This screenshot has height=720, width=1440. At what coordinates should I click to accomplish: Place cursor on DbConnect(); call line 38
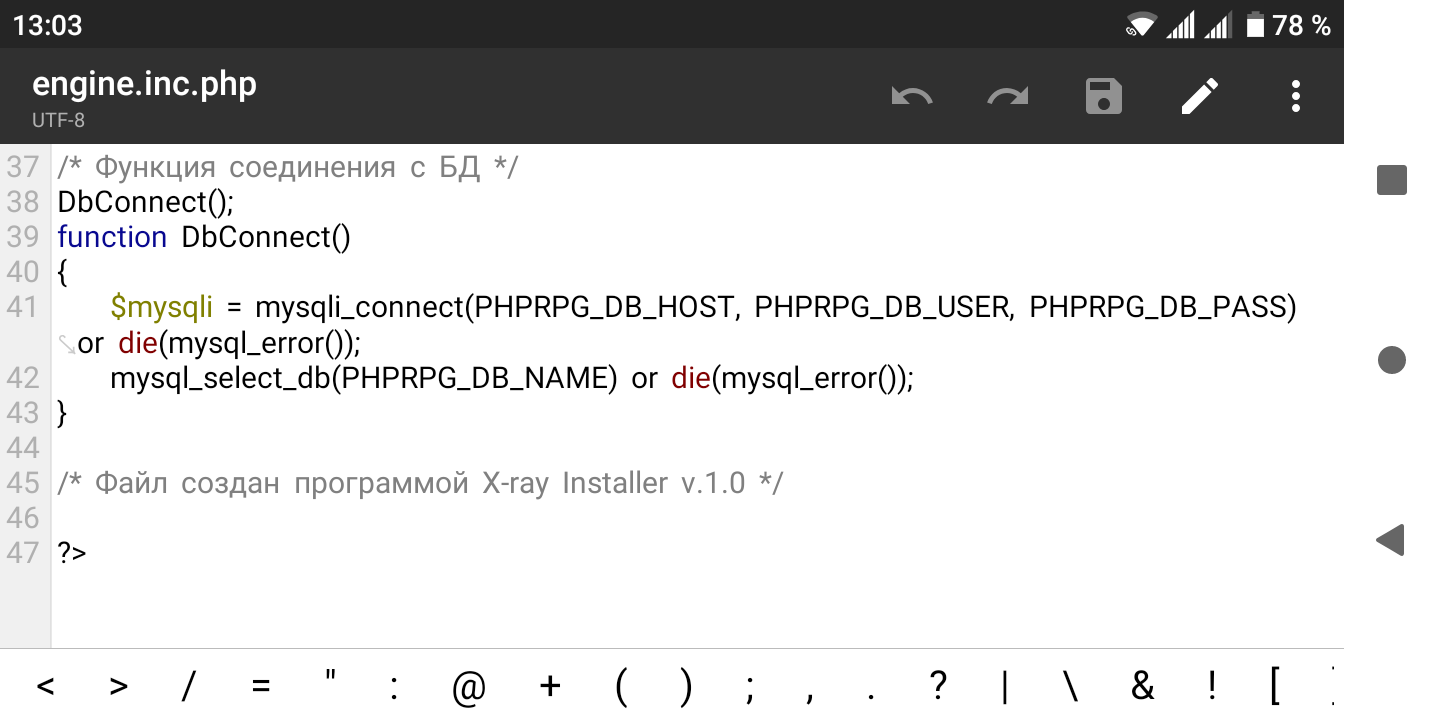(x=146, y=202)
